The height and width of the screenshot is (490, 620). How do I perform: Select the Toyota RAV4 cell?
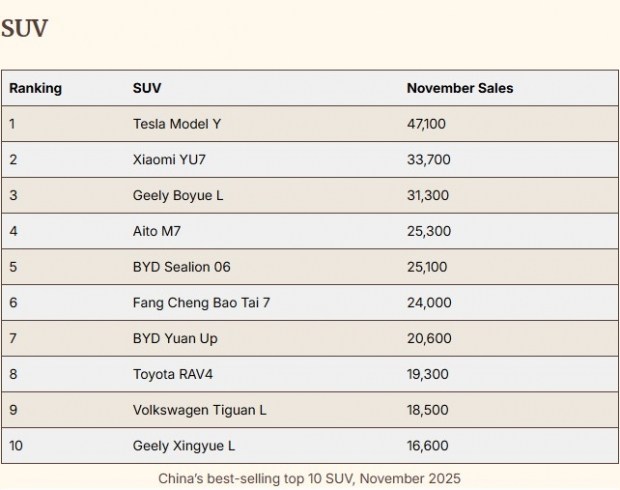pos(173,374)
